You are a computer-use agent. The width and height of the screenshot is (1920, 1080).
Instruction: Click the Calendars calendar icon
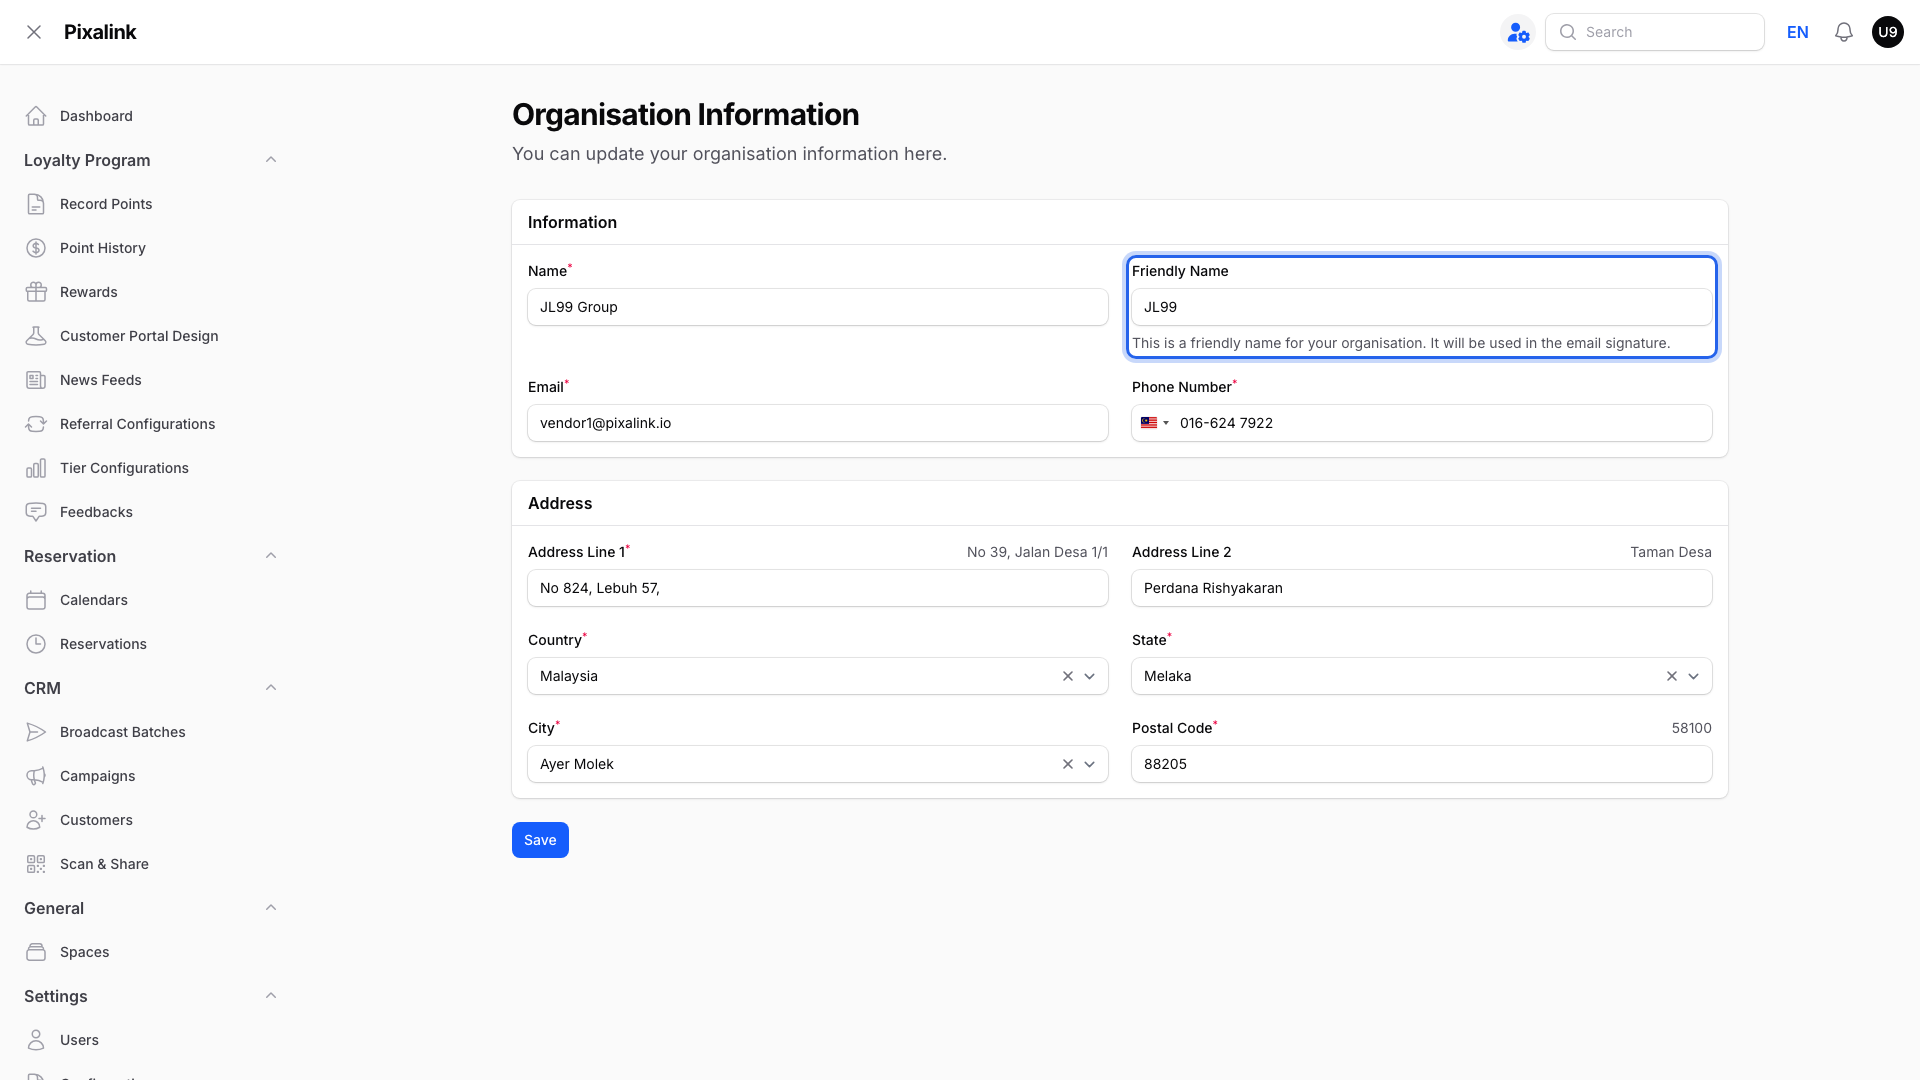[x=36, y=600]
